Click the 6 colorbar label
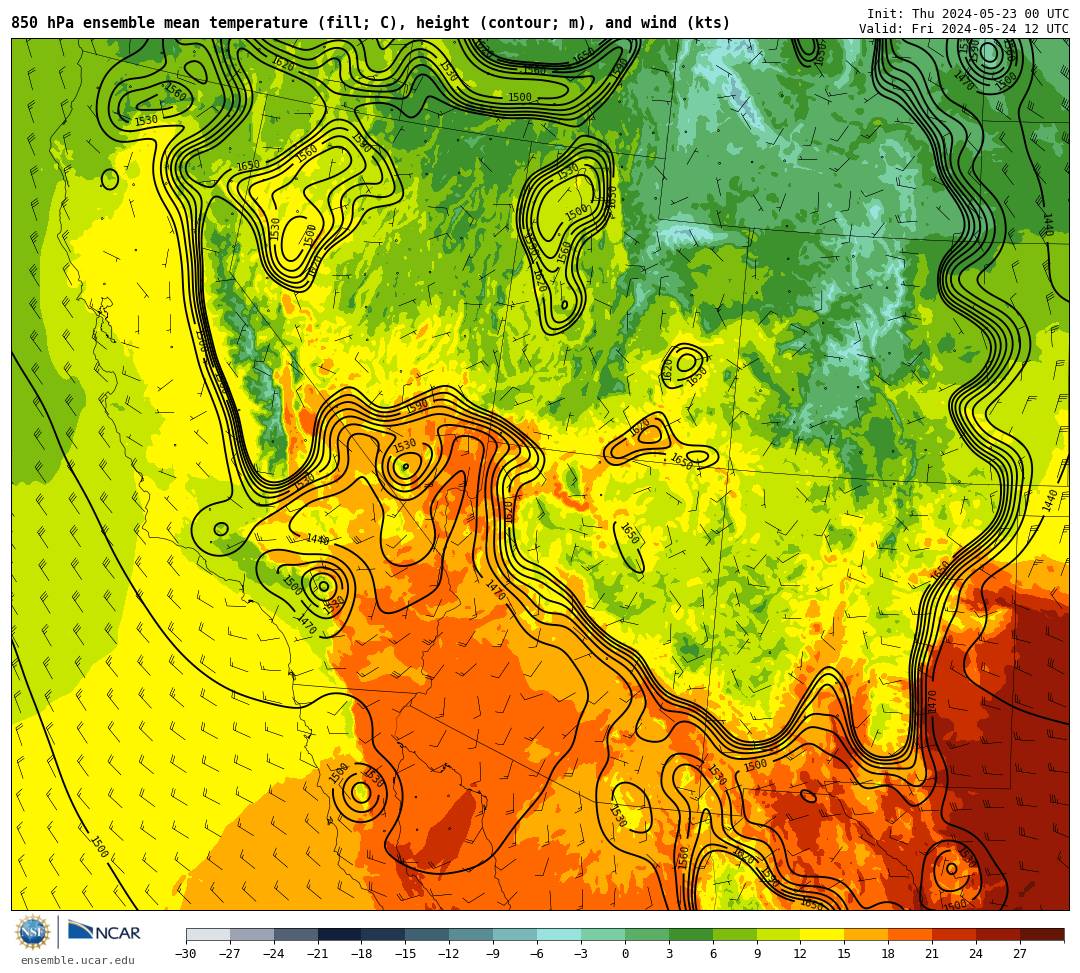The image size is (1080, 973). [713, 954]
